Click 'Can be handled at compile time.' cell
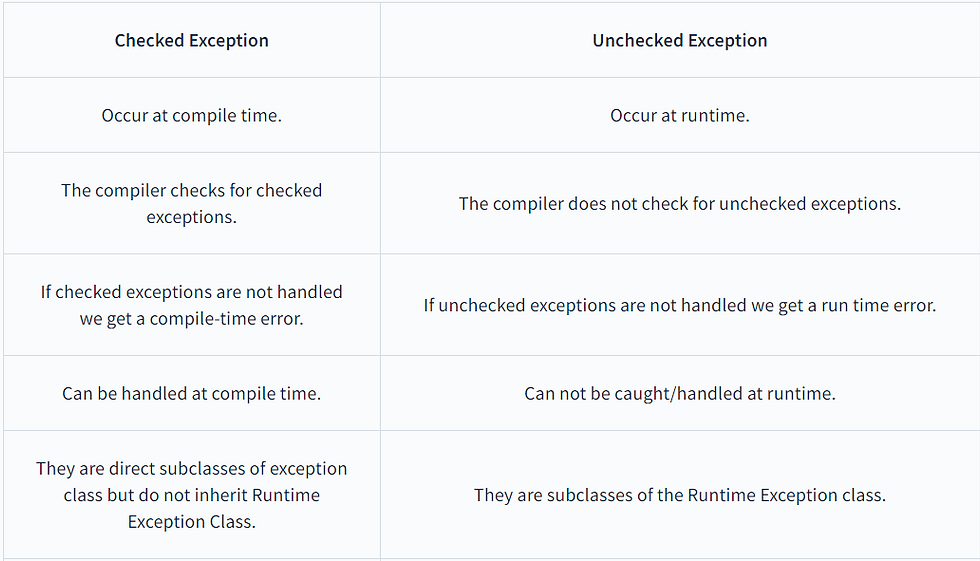Screen dimensions: 980x561 [191, 394]
